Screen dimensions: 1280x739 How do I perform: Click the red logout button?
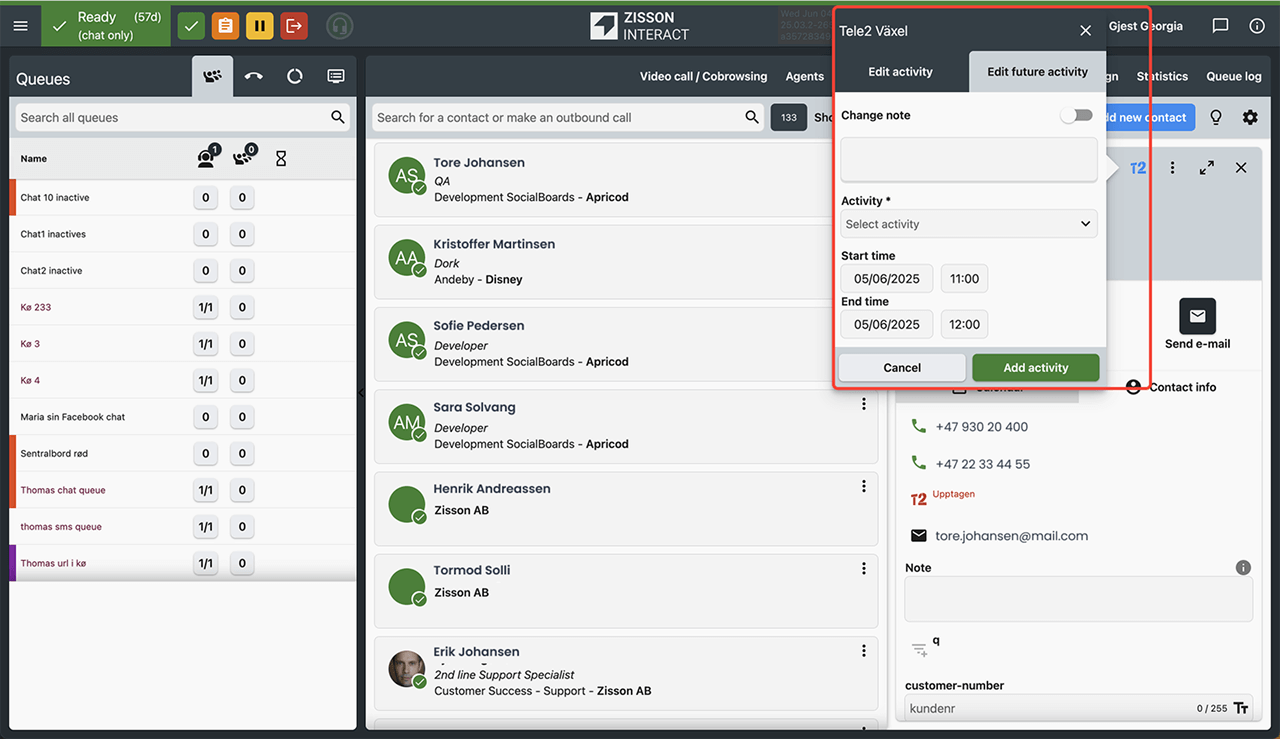pyautogui.click(x=294, y=26)
